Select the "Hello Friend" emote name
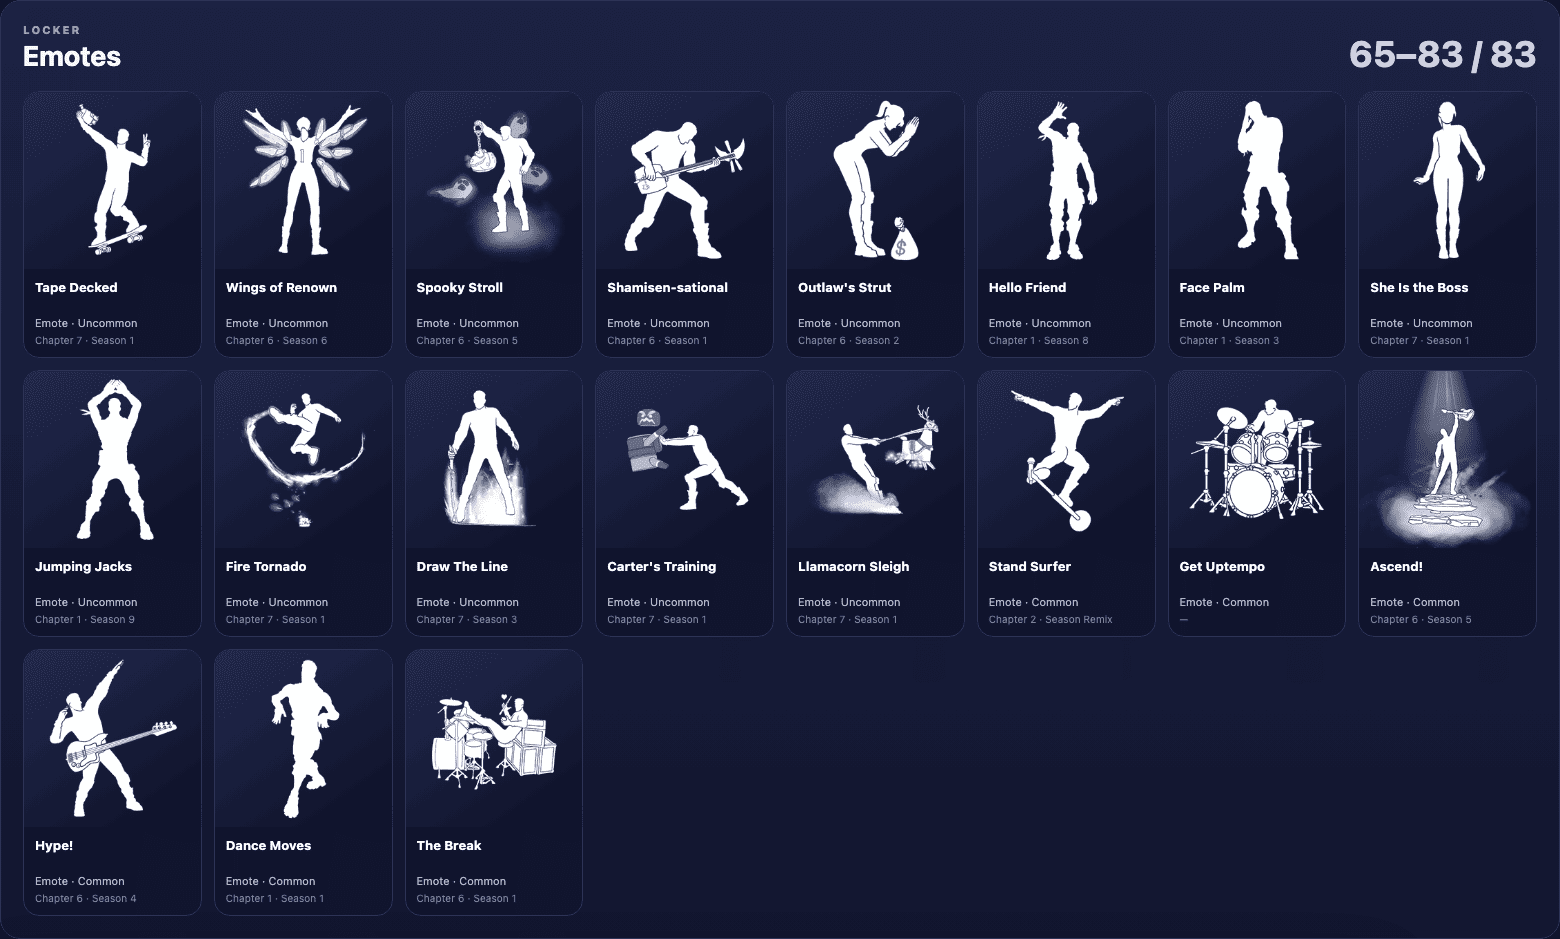The width and height of the screenshot is (1560, 939). (1027, 288)
